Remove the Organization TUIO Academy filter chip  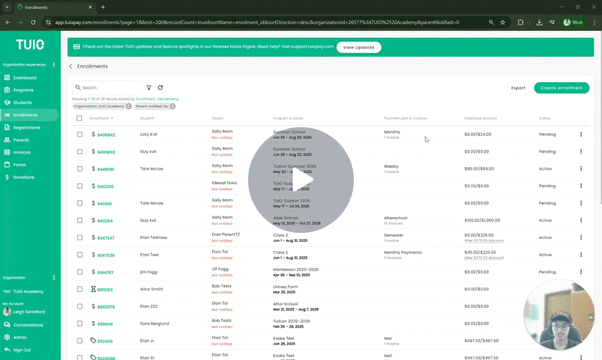click(129, 106)
